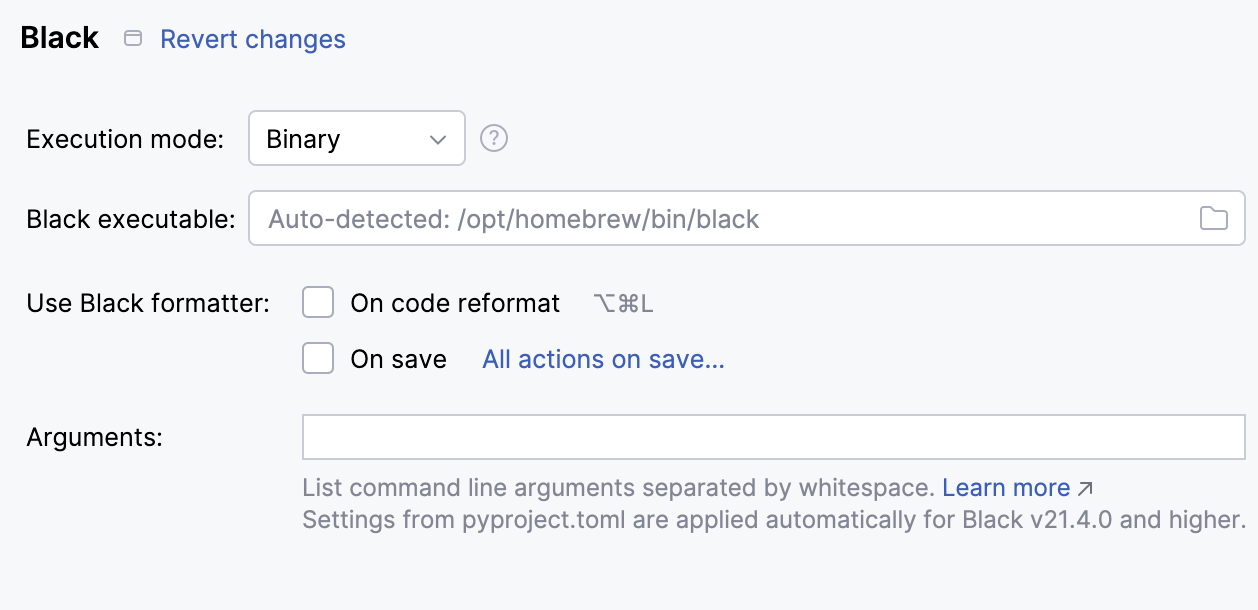Open the Execution mode dropdown
The width and height of the screenshot is (1258, 610).
click(x=357, y=139)
